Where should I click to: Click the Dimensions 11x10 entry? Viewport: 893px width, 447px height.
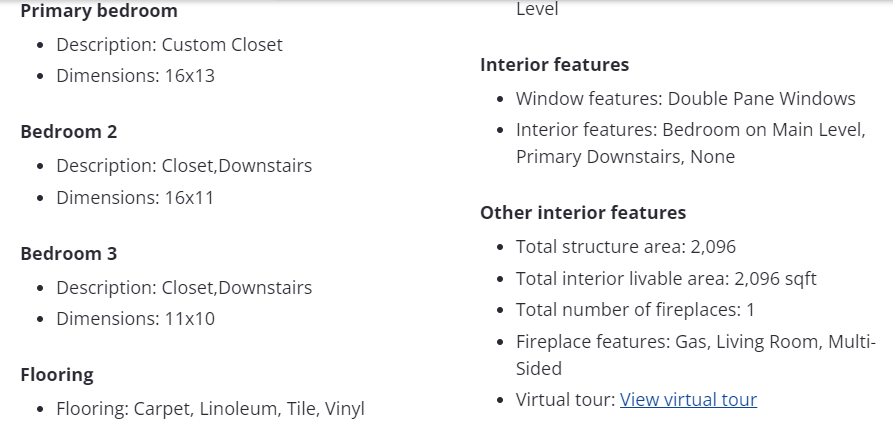click(x=135, y=320)
